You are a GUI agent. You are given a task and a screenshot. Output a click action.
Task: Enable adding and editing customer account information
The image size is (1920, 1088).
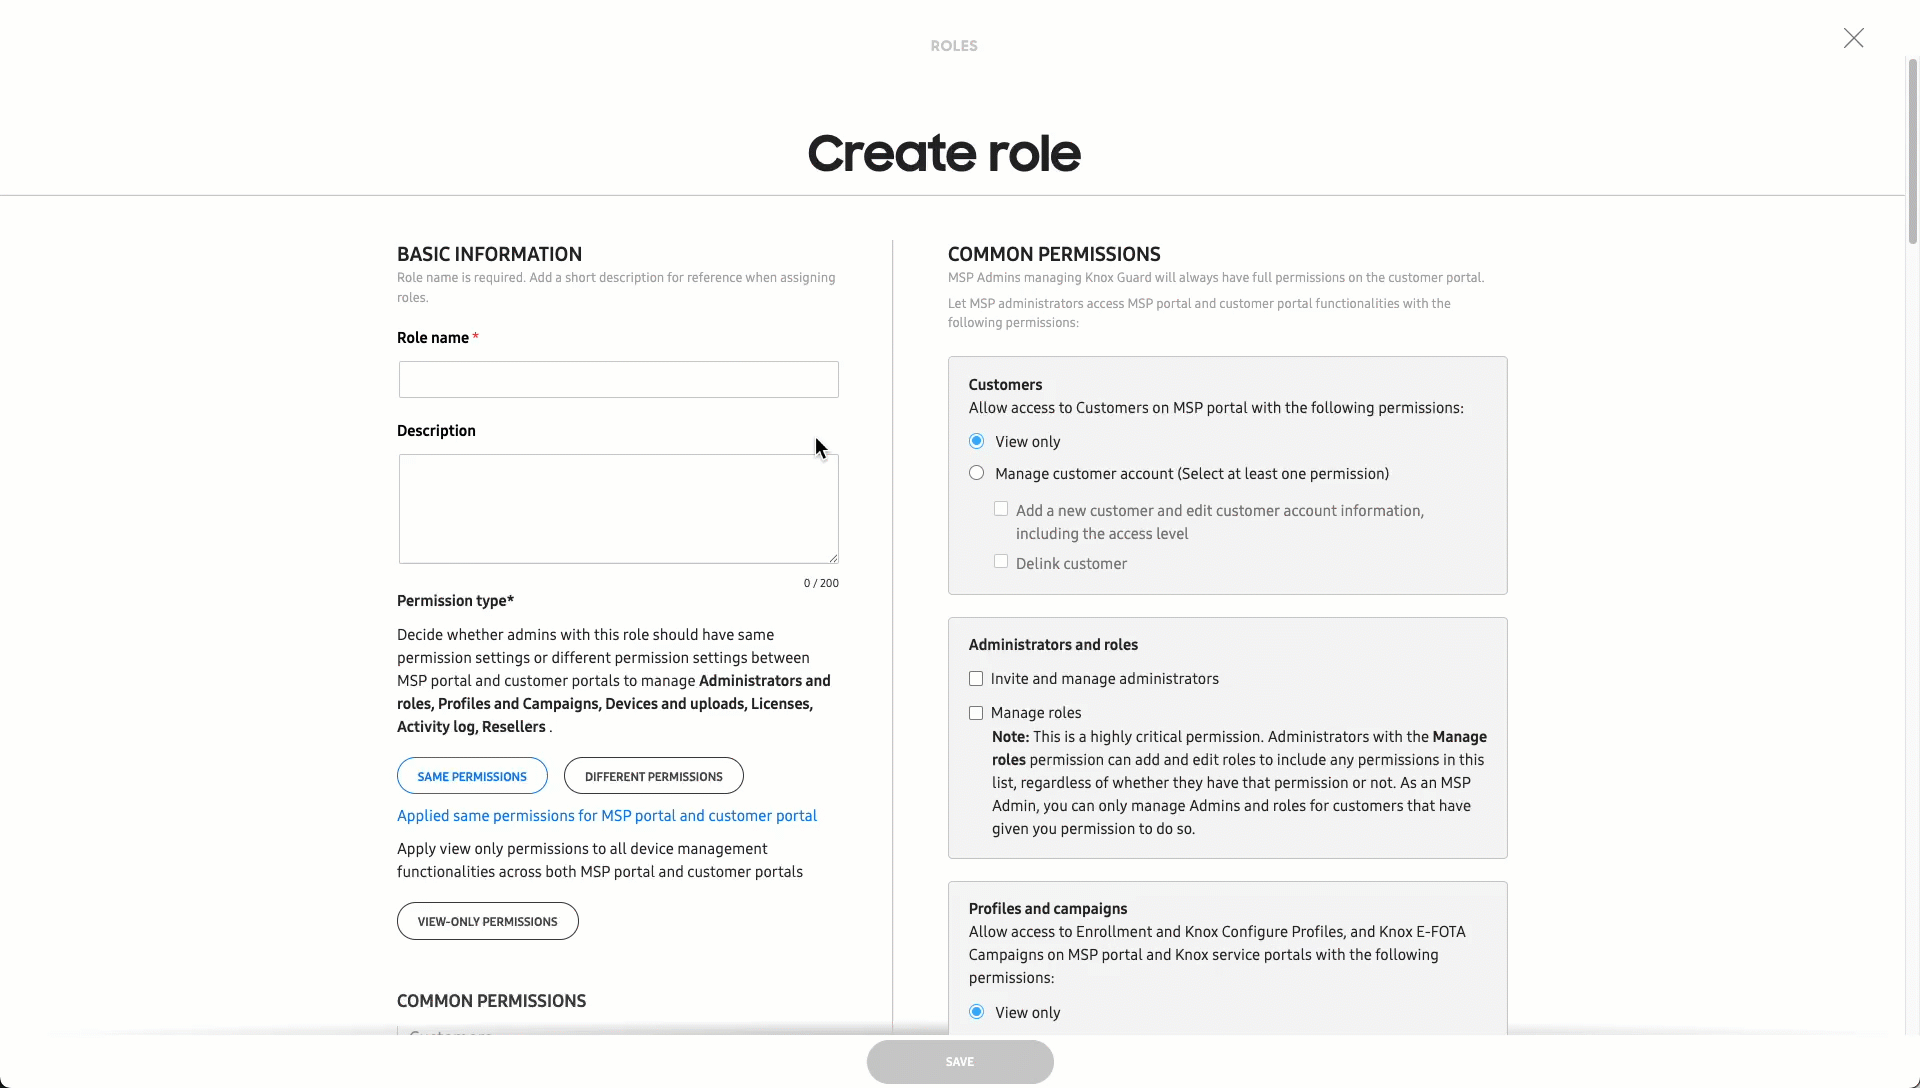point(1001,509)
